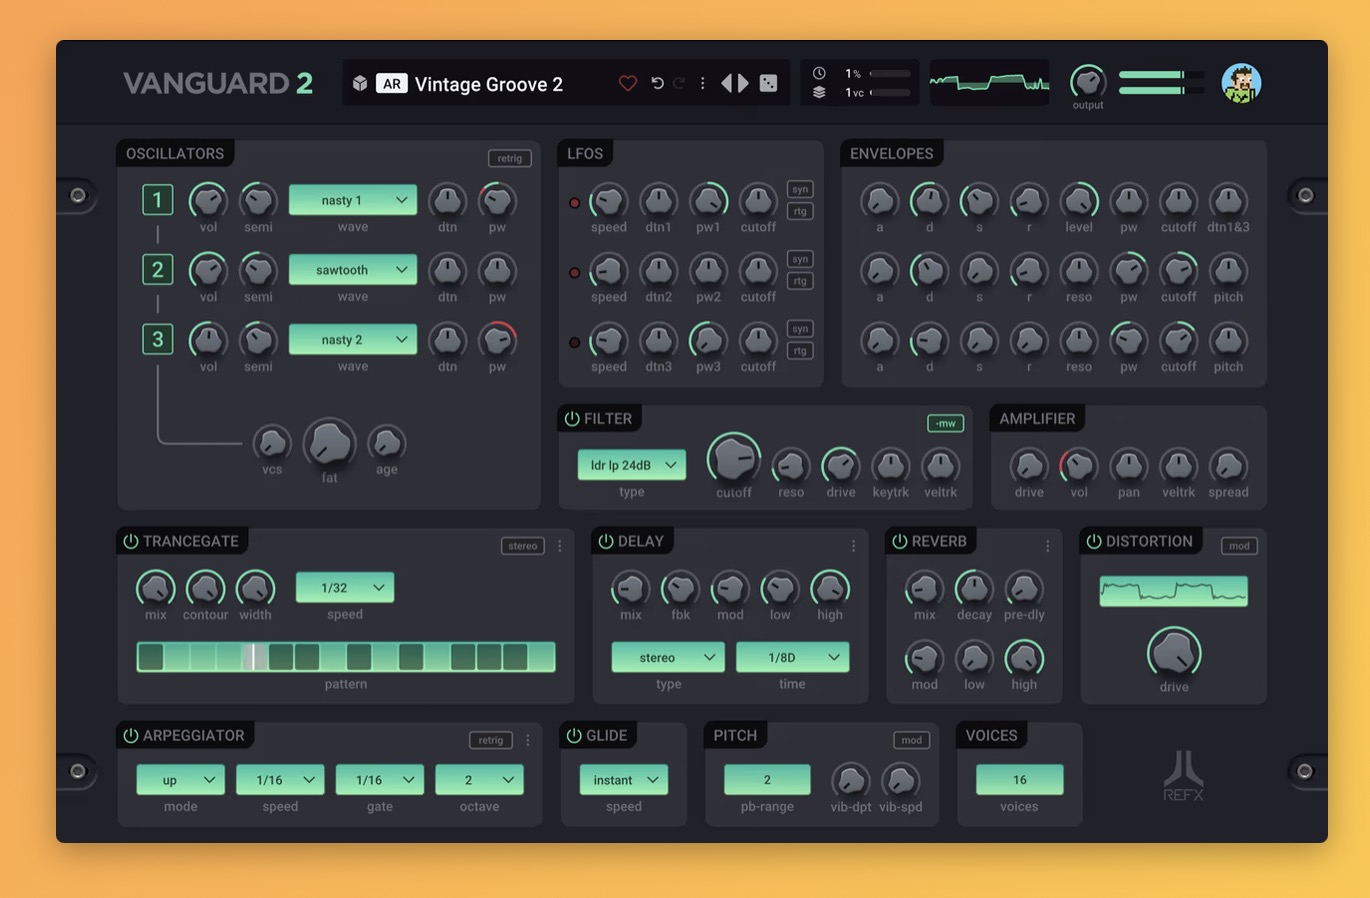Open filter type dropdown ldr lp 24dB

pos(632,465)
